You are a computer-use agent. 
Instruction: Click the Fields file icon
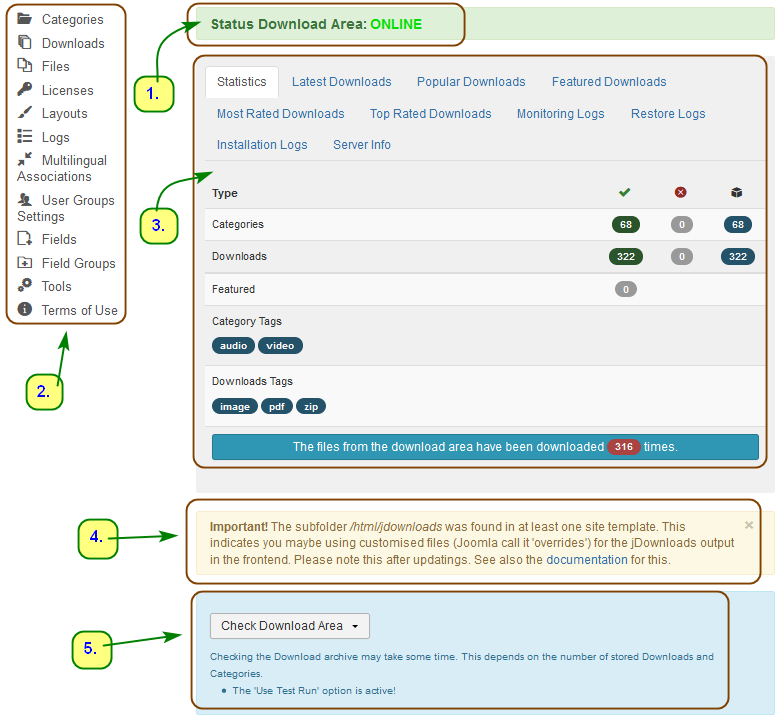pyautogui.click(x=24, y=238)
